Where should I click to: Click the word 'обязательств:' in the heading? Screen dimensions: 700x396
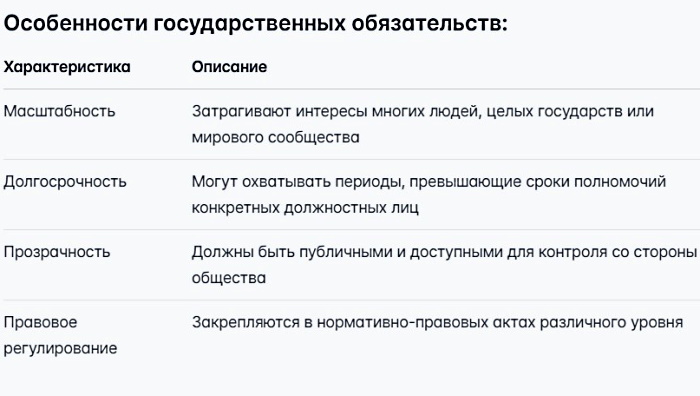click(429, 23)
